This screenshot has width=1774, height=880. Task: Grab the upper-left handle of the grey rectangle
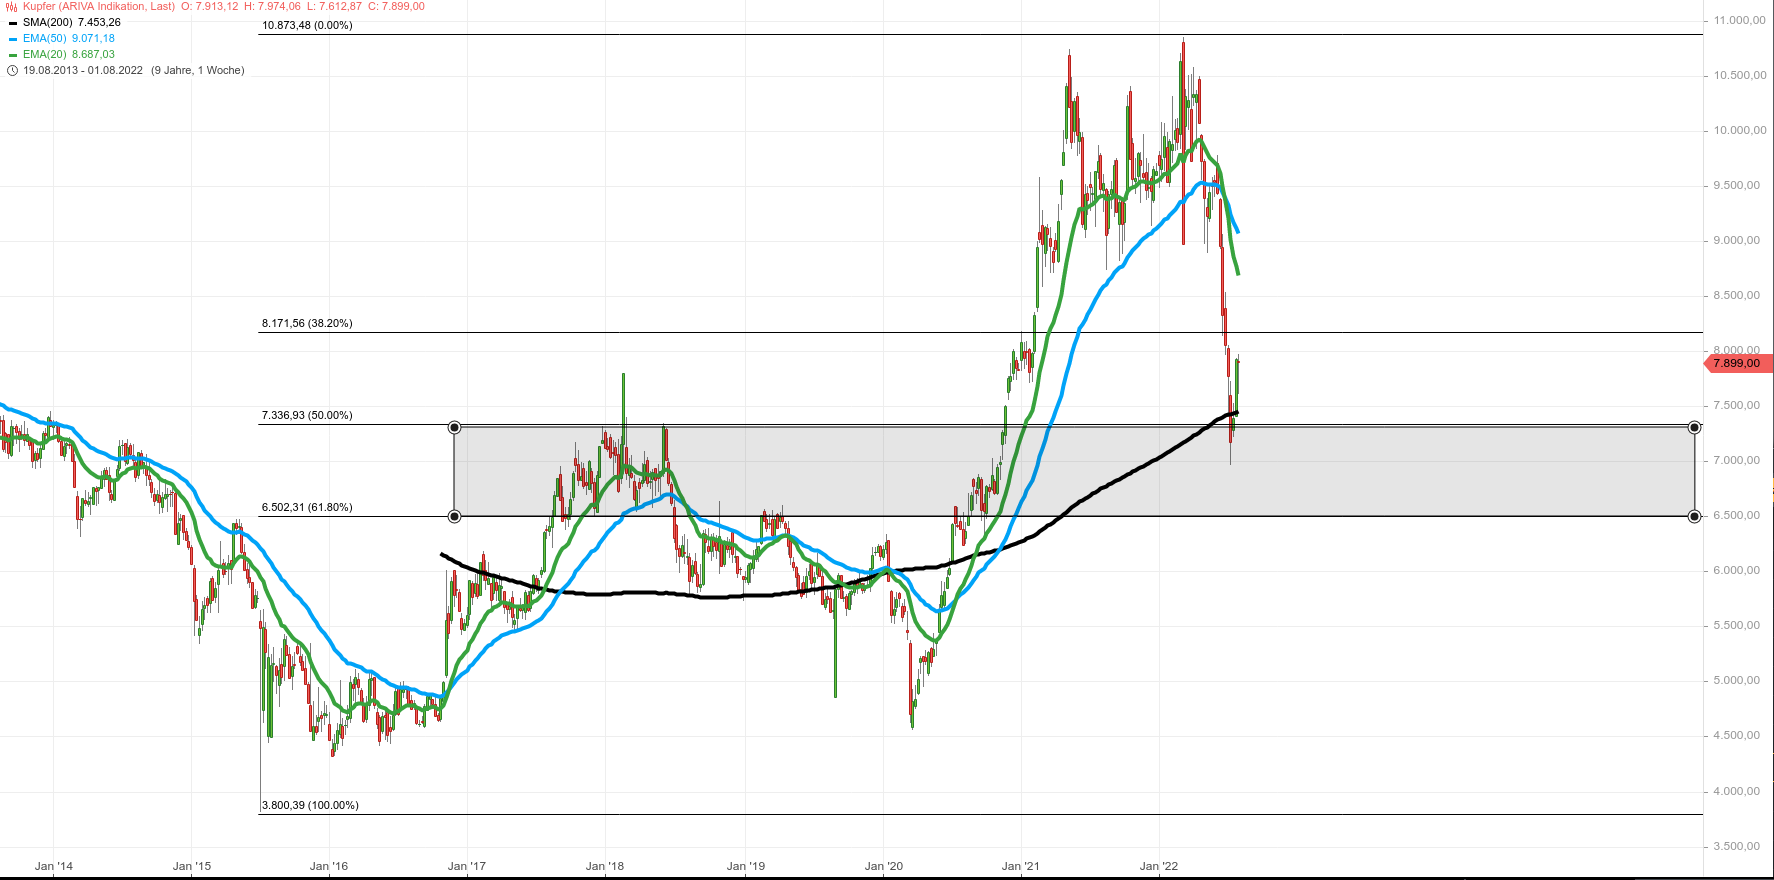click(x=455, y=427)
